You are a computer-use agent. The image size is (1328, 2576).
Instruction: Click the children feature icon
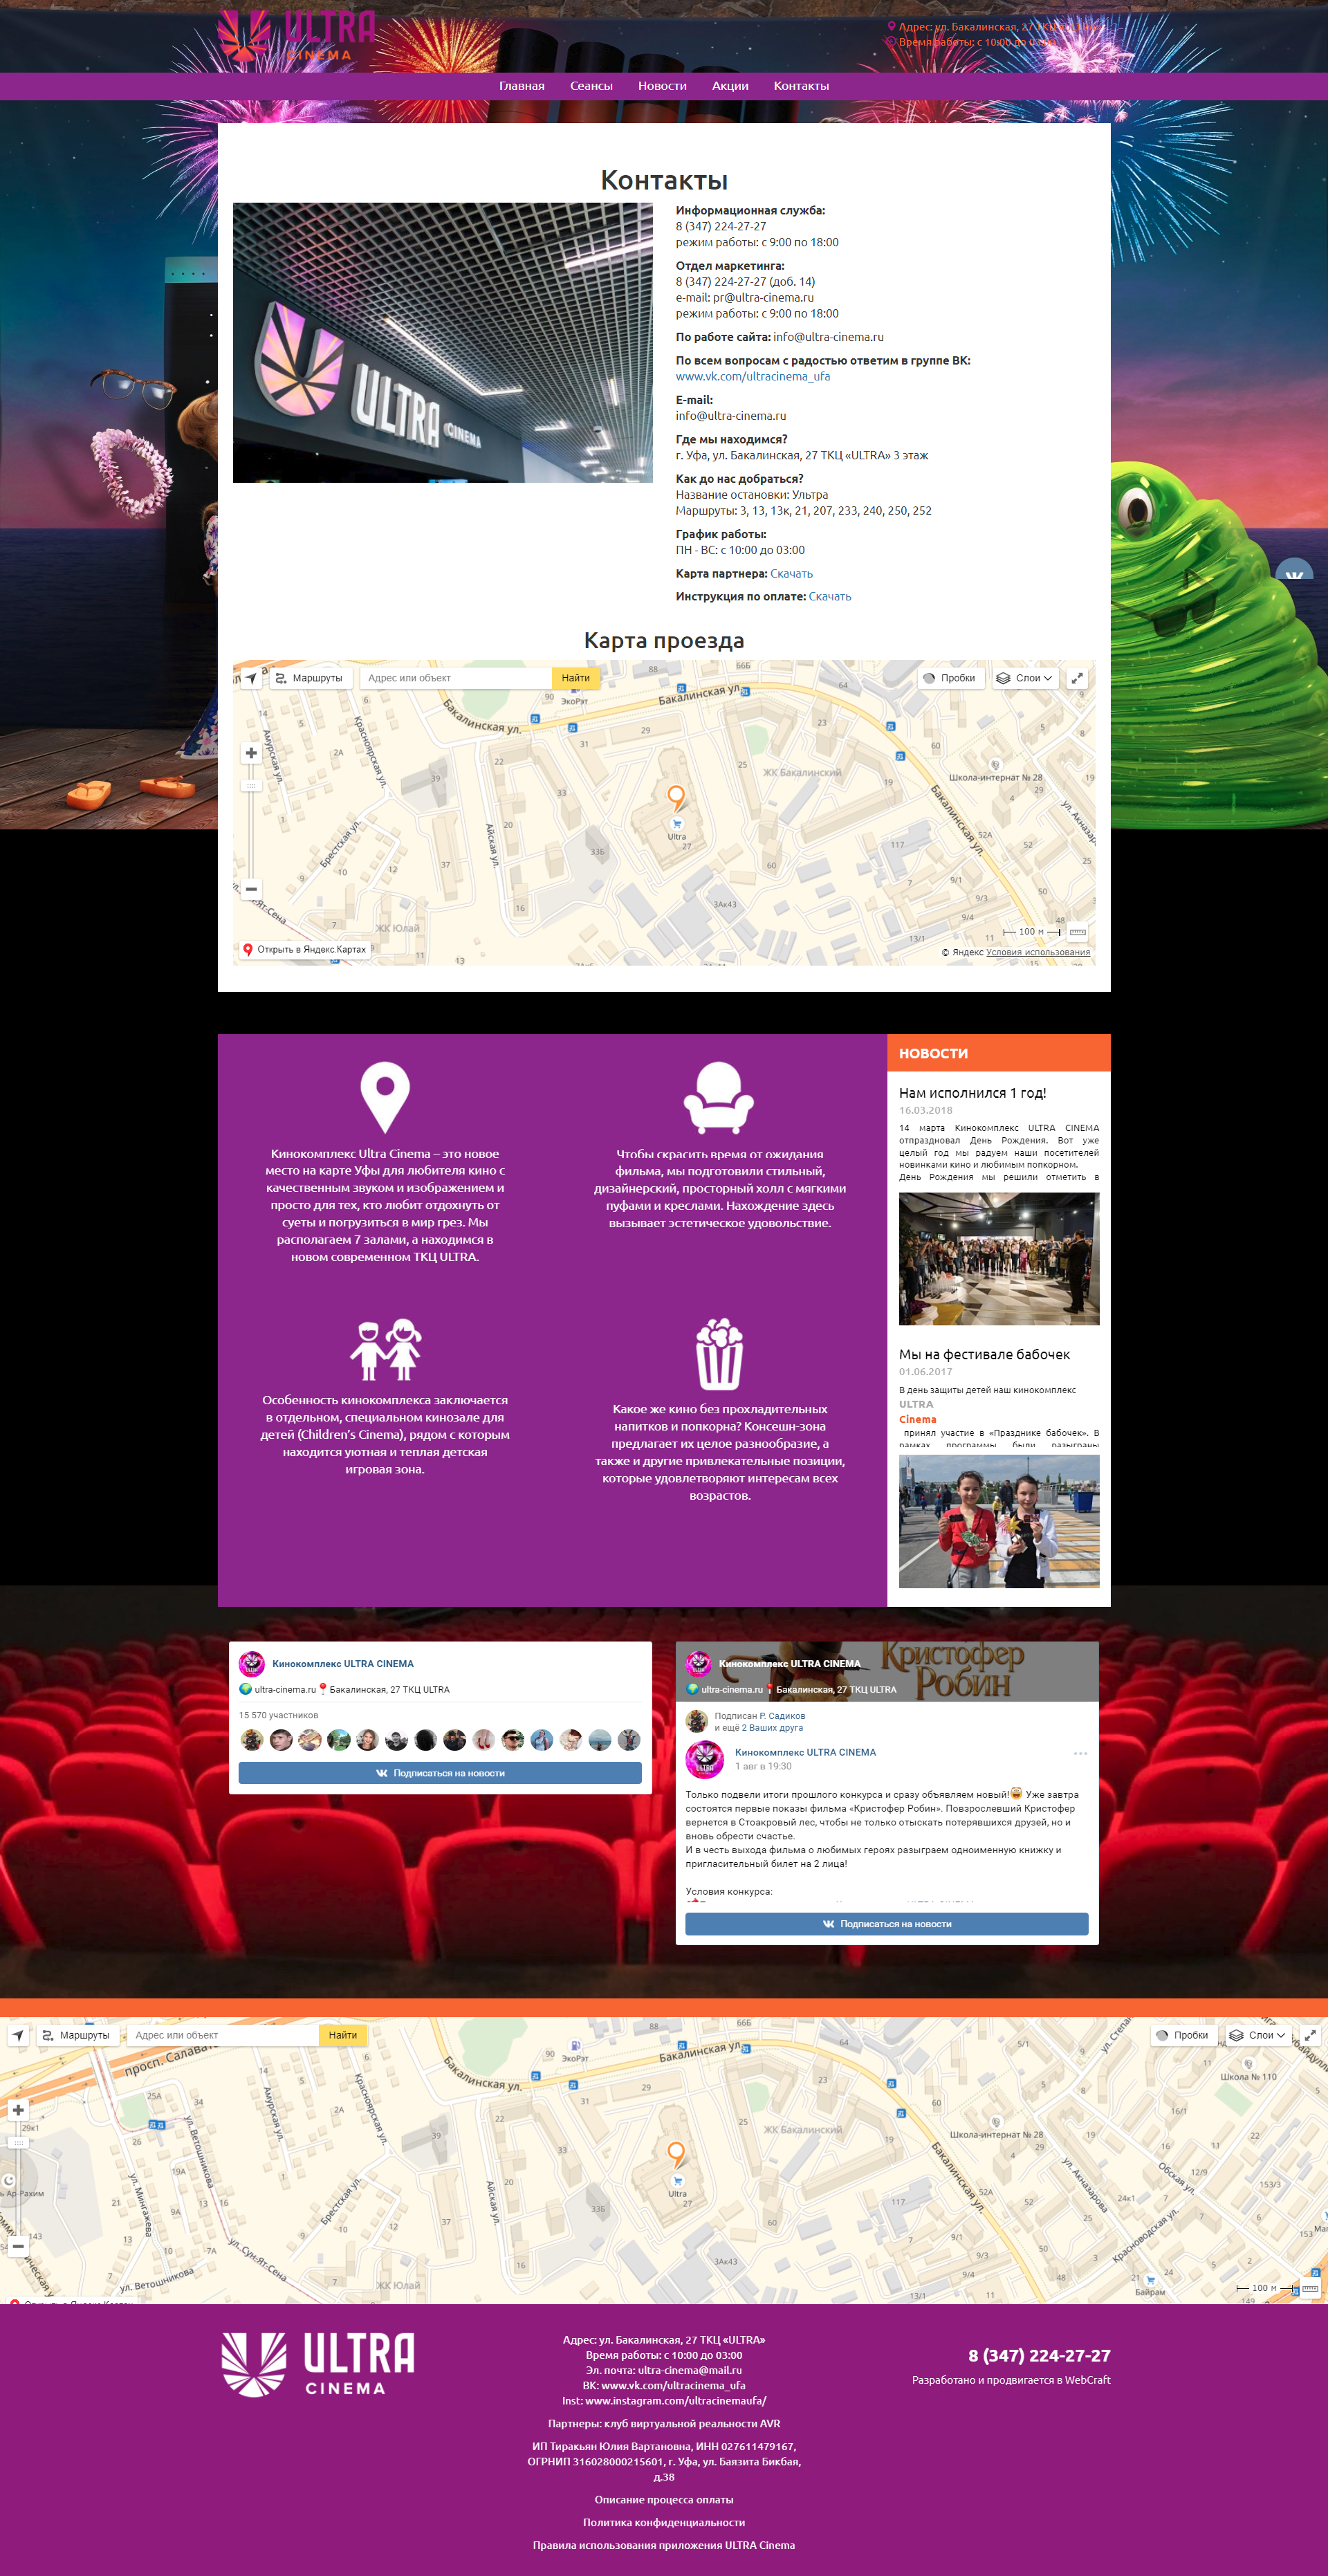tap(385, 1350)
